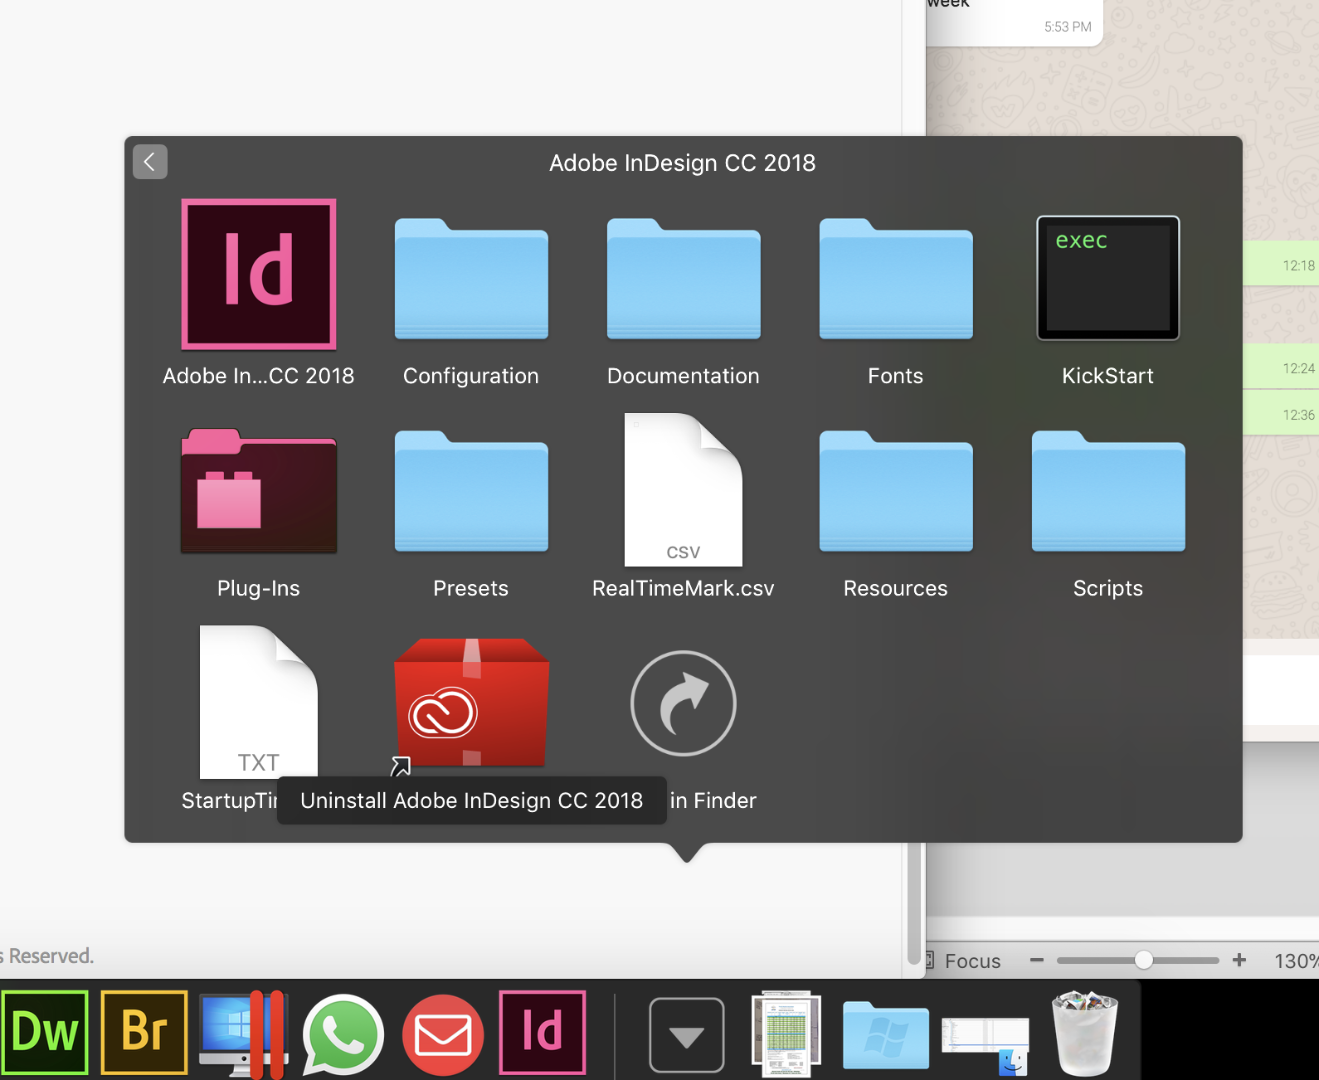
Task: Go back with the stack back chevron button
Action: click(150, 162)
